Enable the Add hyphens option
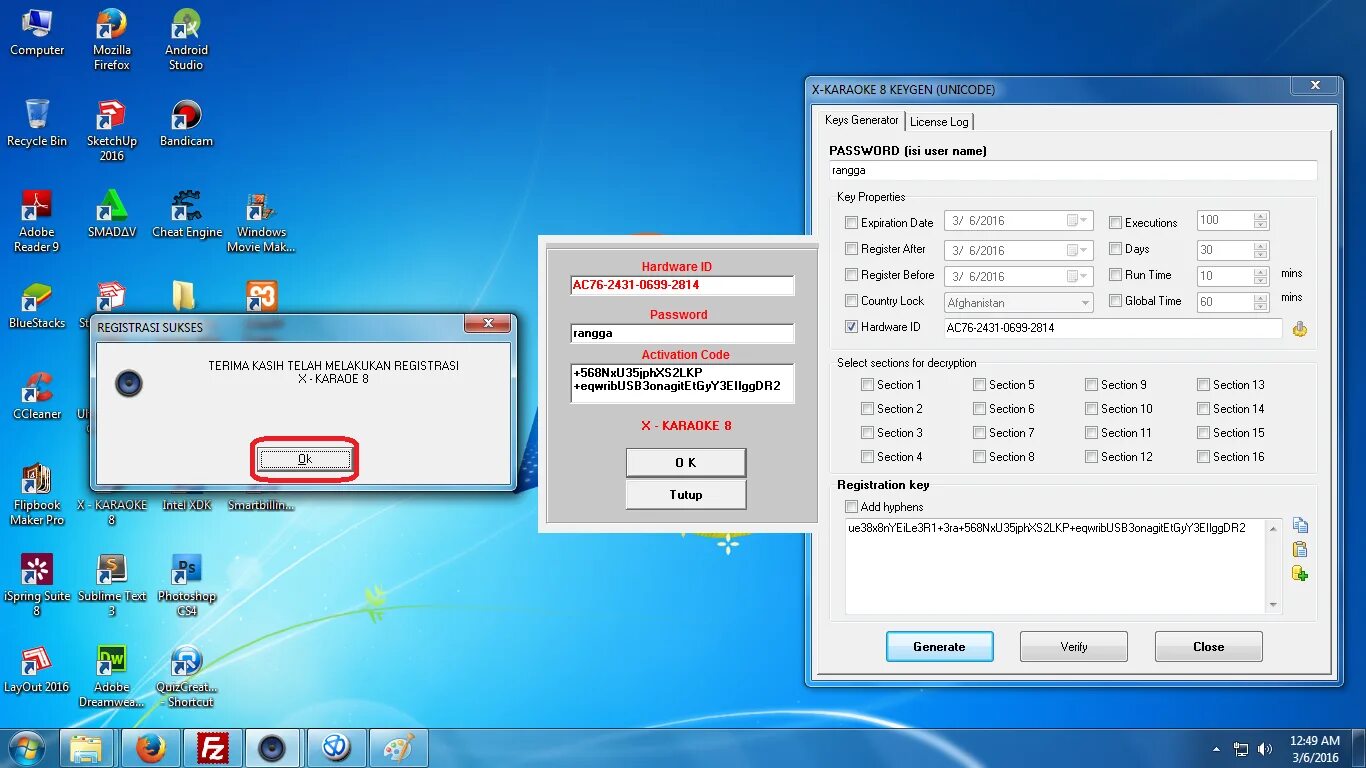 (x=851, y=507)
